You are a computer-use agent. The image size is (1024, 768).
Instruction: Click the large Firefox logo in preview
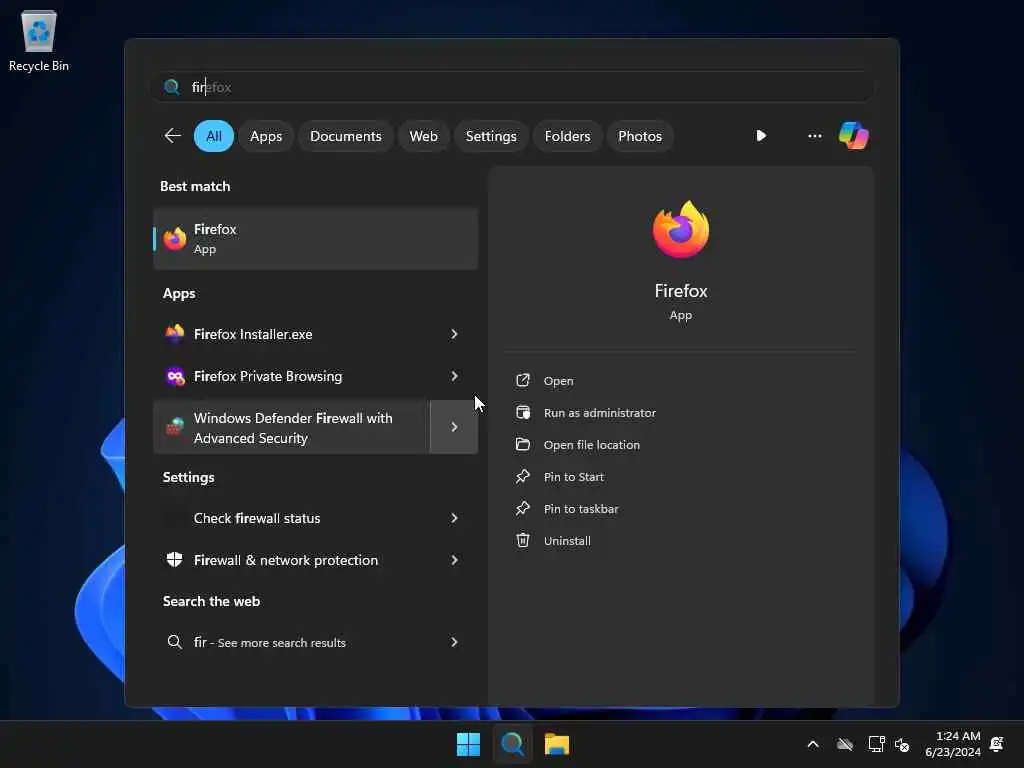[x=680, y=230]
